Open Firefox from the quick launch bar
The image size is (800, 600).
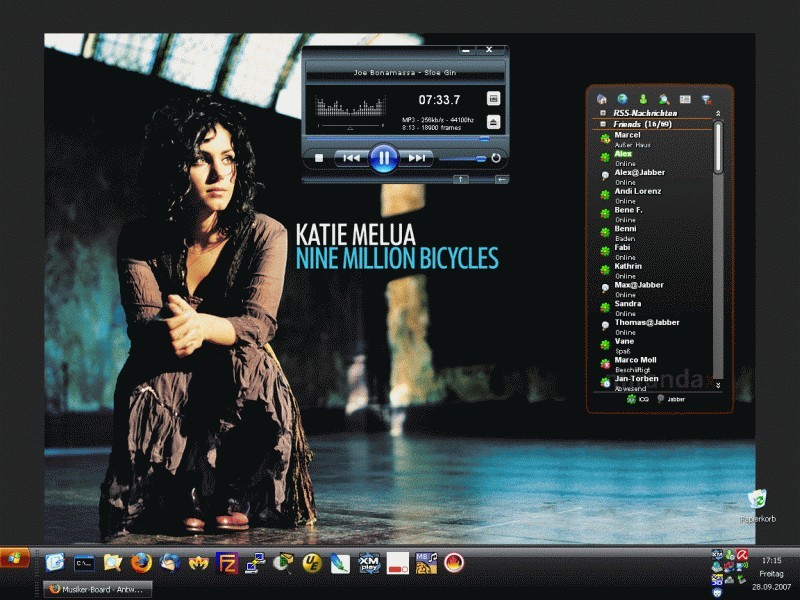pyautogui.click(x=141, y=563)
